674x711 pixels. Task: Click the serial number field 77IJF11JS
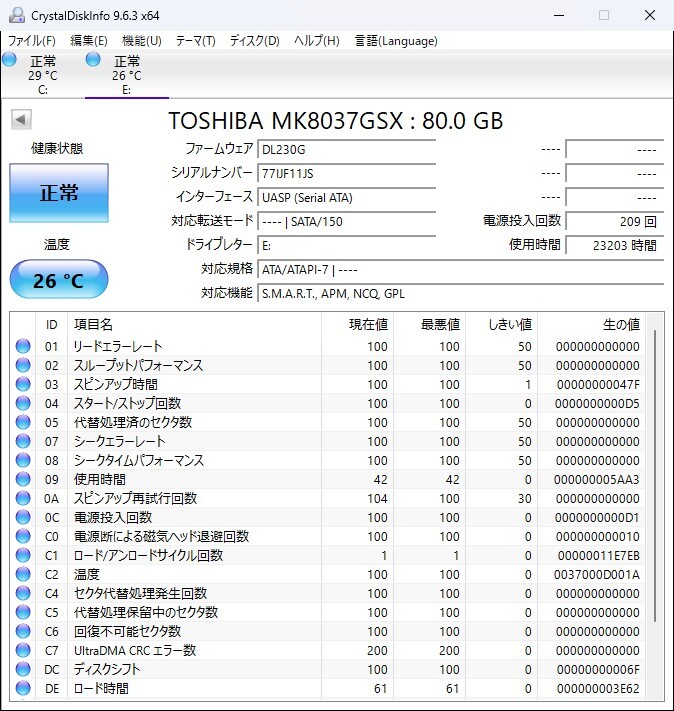[347, 174]
